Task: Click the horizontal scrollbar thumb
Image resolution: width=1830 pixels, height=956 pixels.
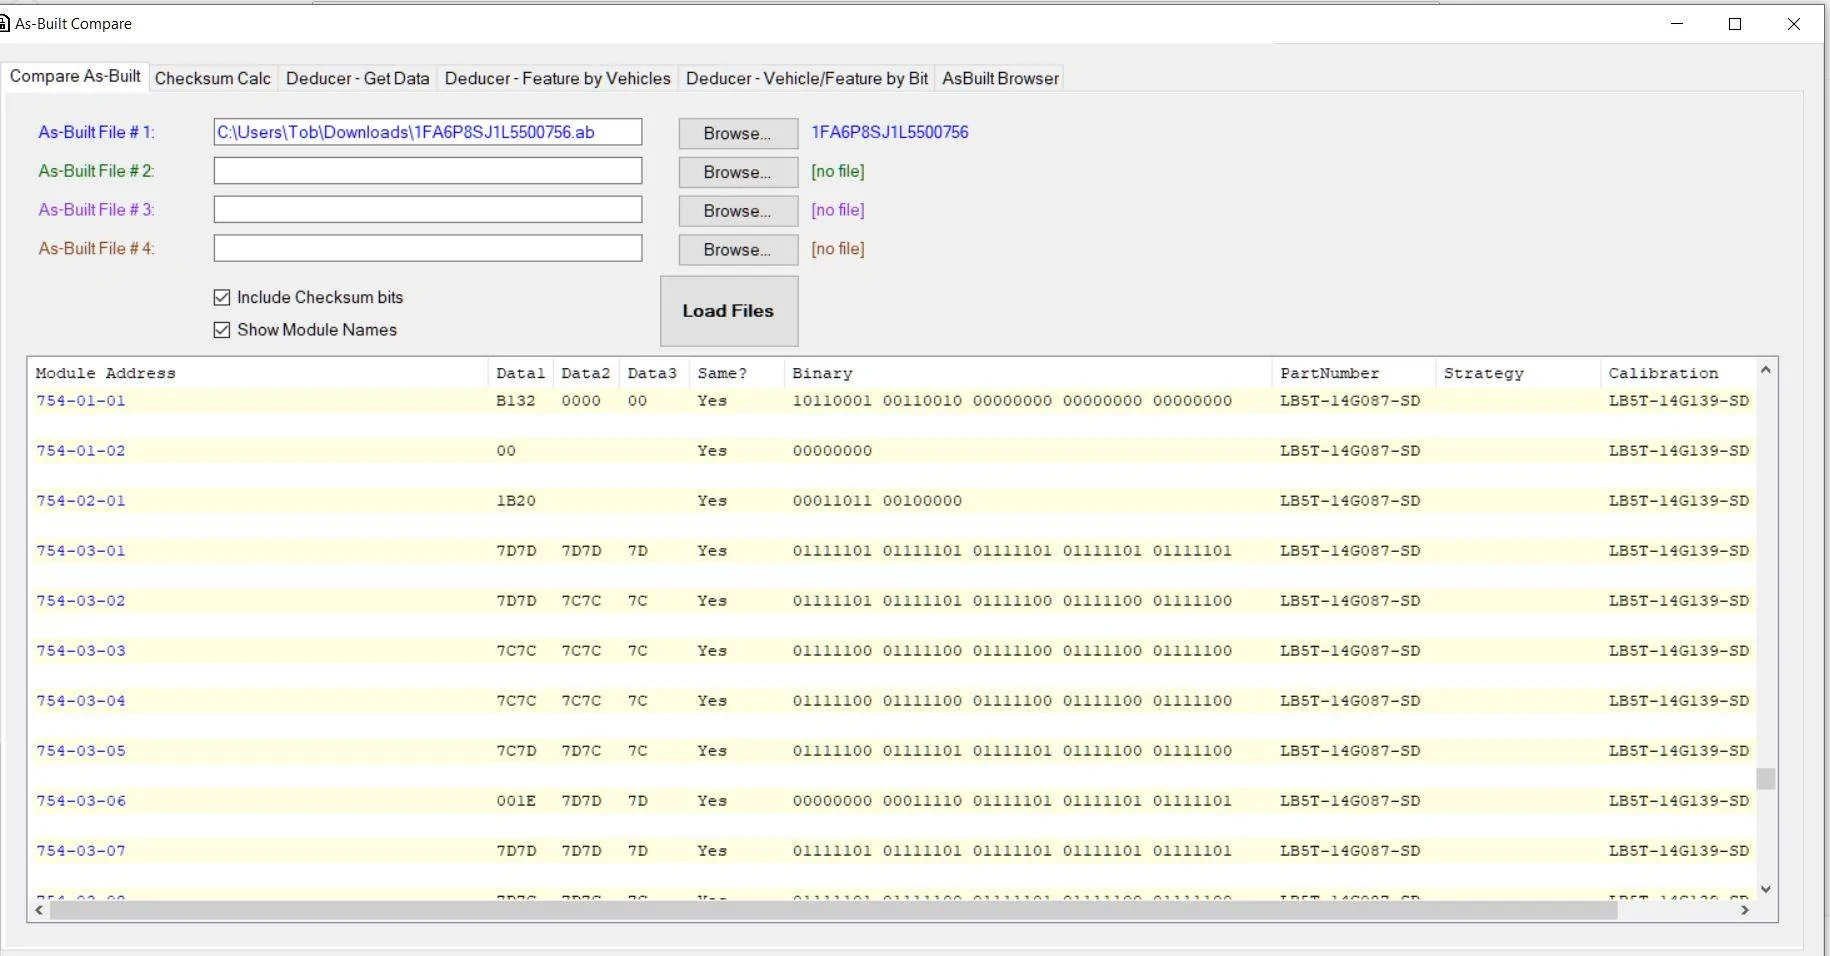Action: [x=834, y=911]
